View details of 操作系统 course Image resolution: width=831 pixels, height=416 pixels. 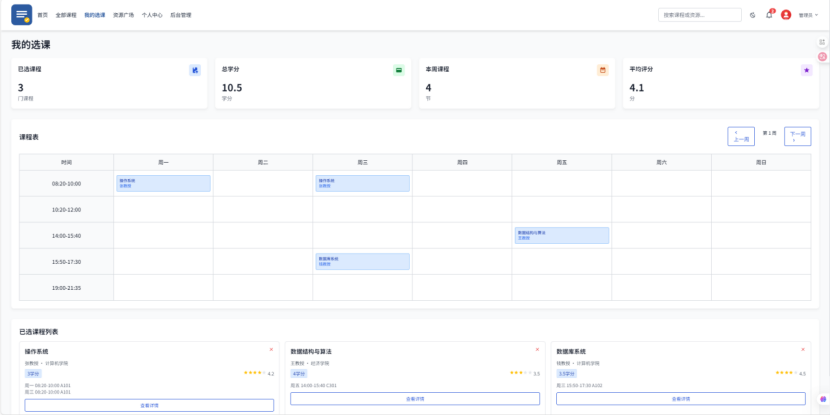[149, 405]
